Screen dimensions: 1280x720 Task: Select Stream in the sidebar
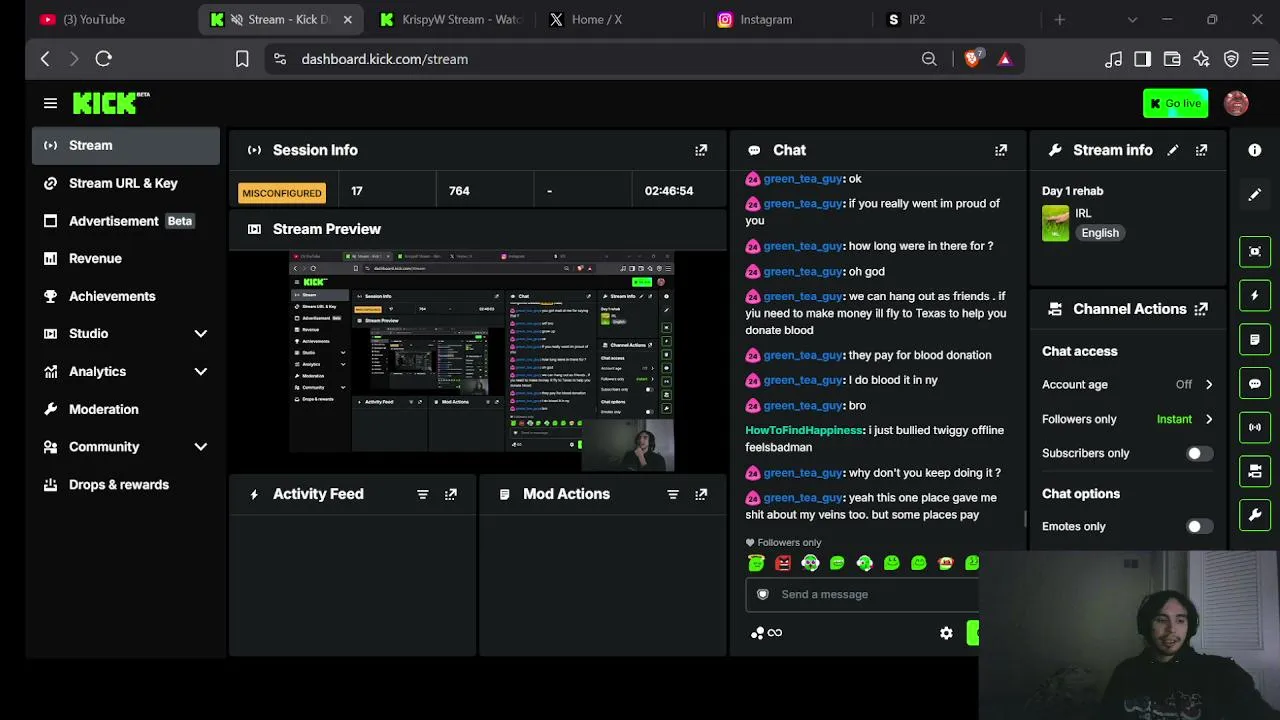pos(126,146)
